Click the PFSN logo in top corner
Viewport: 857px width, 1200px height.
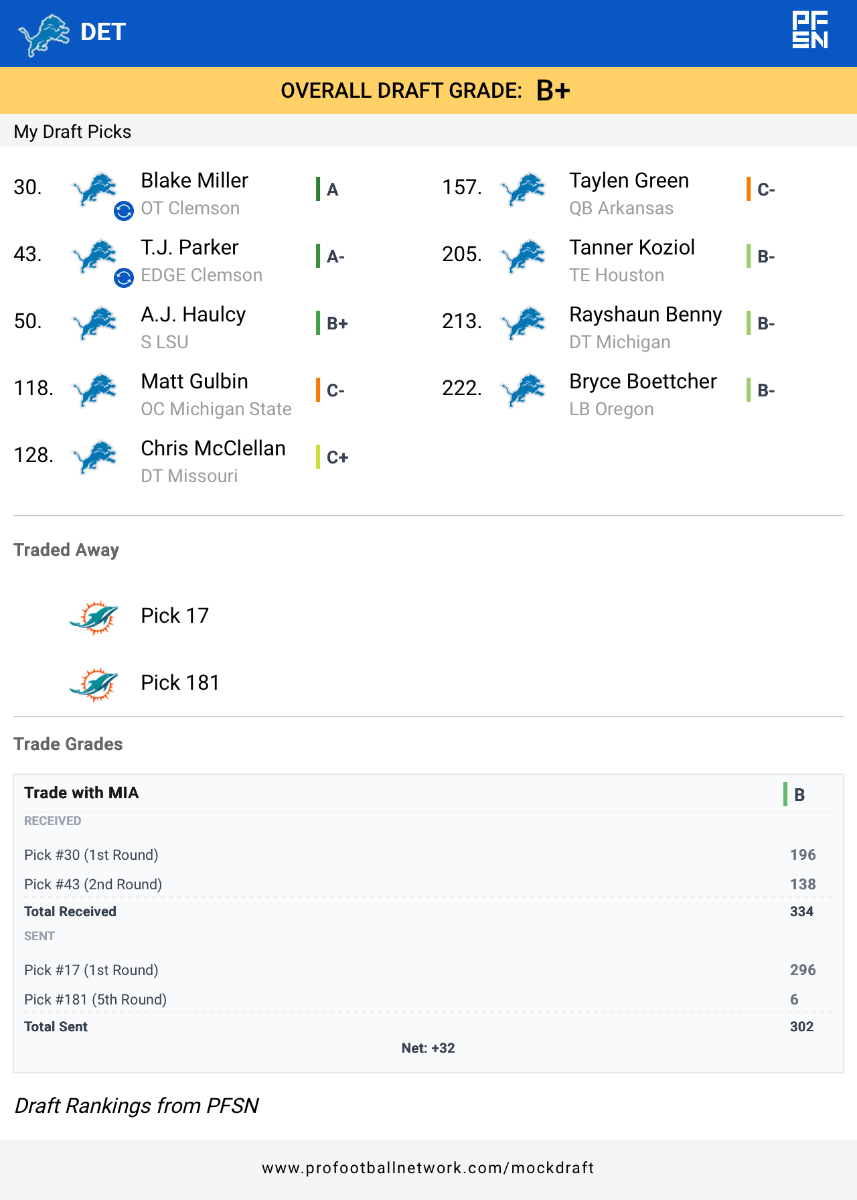(809, 31)
